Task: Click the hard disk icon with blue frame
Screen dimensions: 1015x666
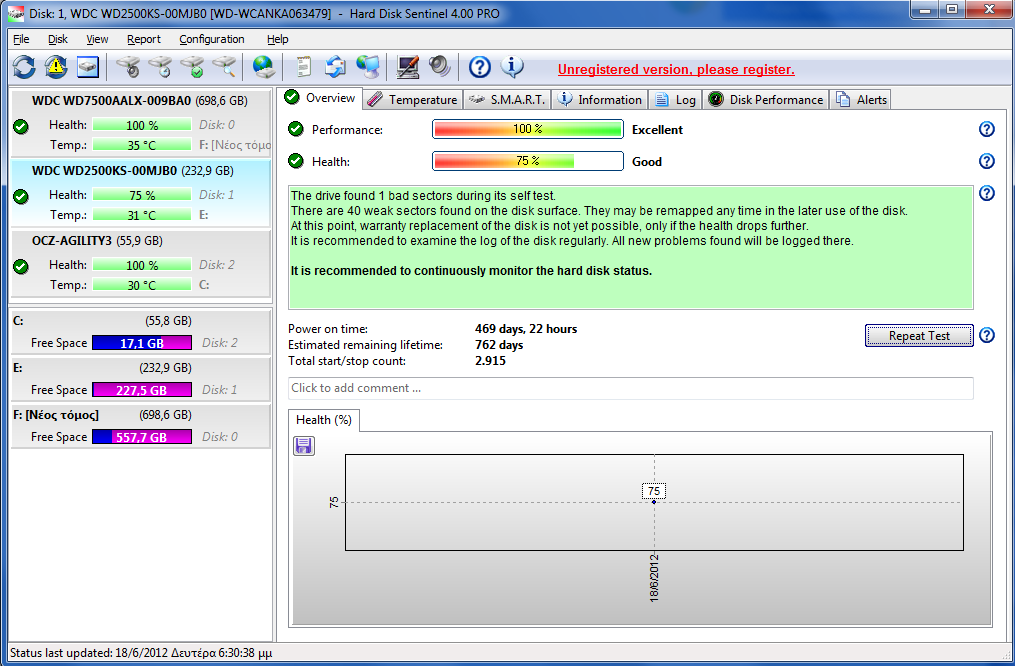Action: (x=87, y=67)
